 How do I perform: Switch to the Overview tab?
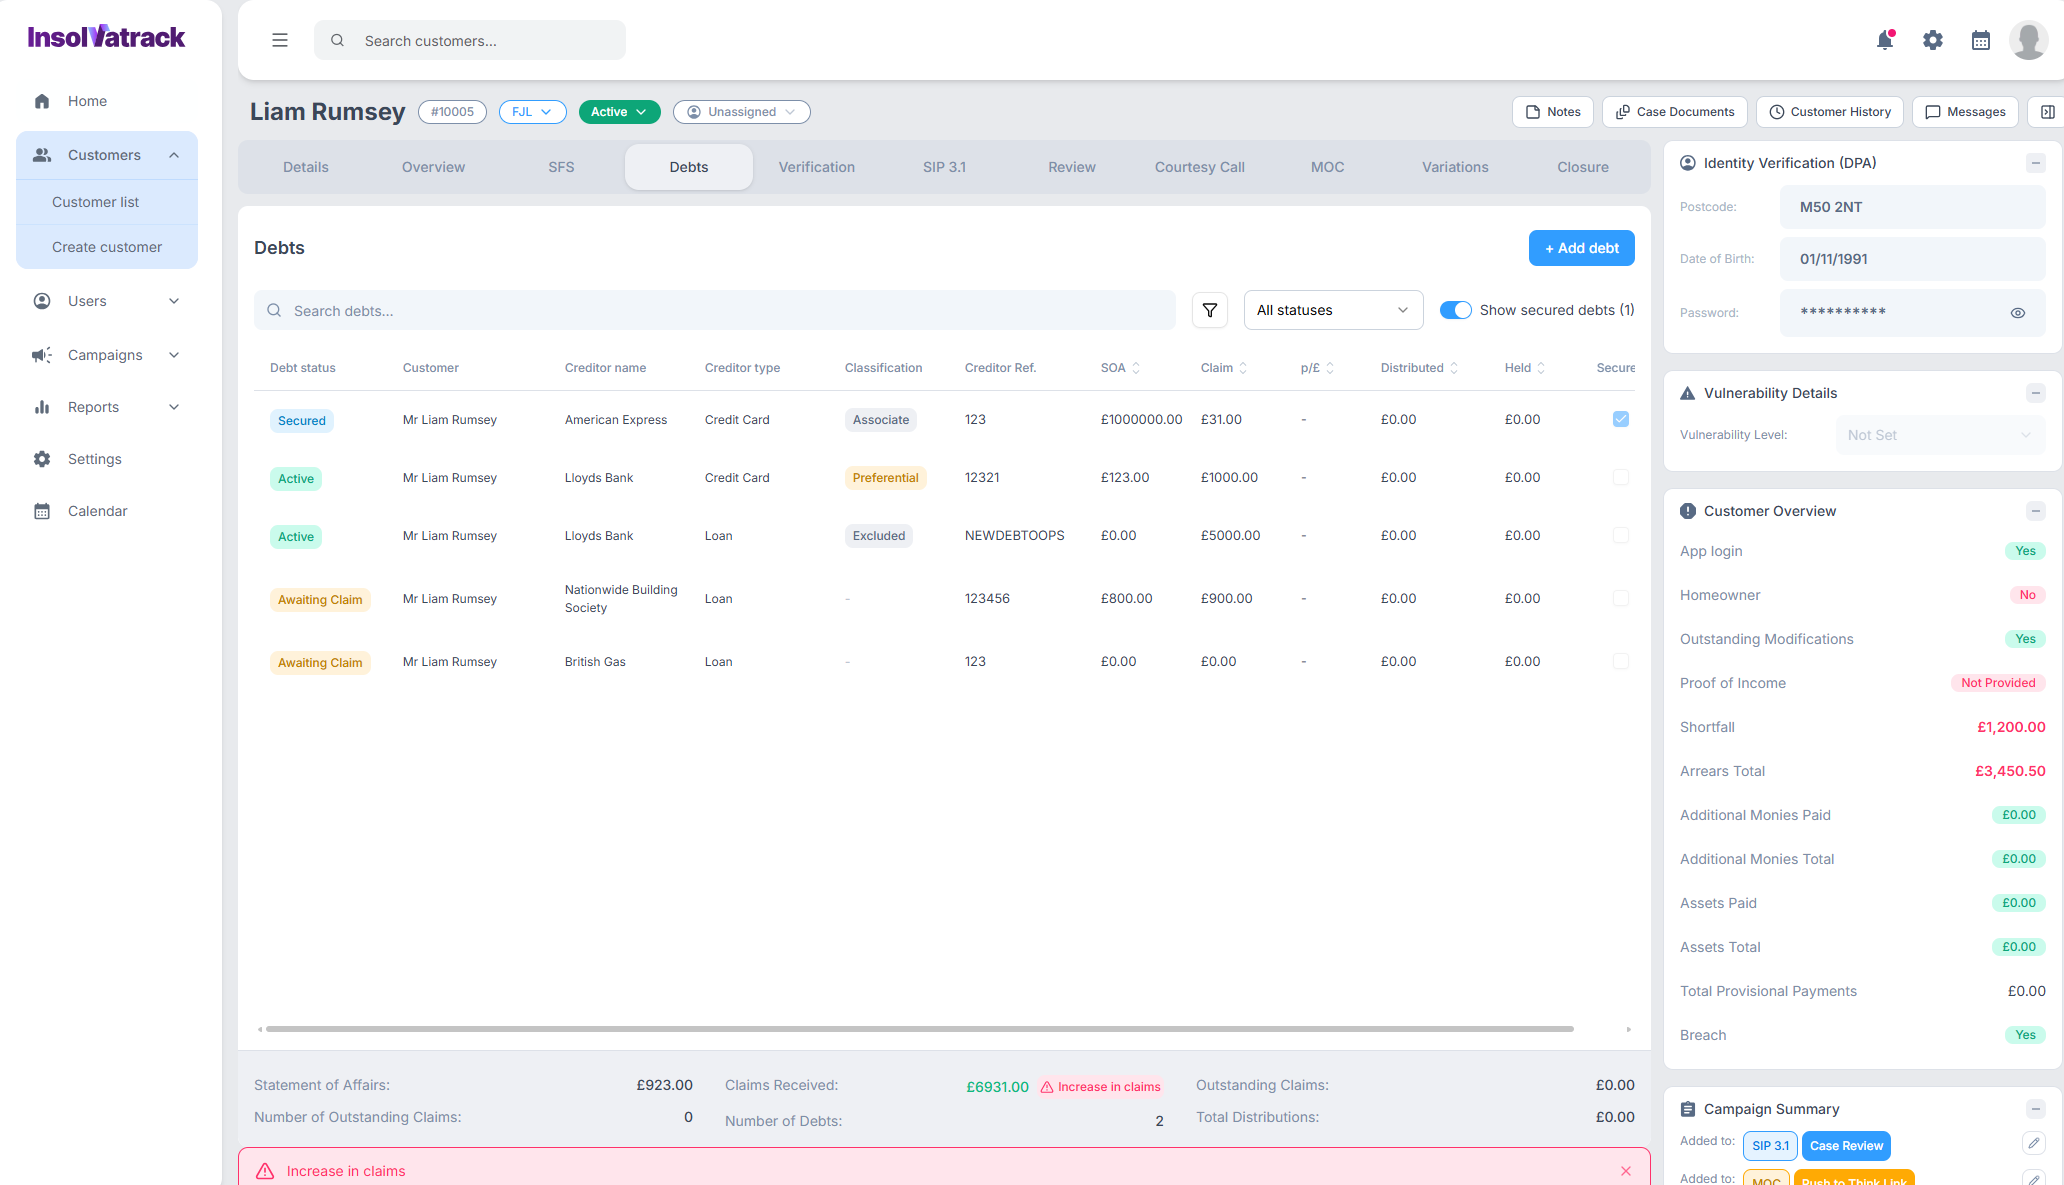click(x=433, y=167)
